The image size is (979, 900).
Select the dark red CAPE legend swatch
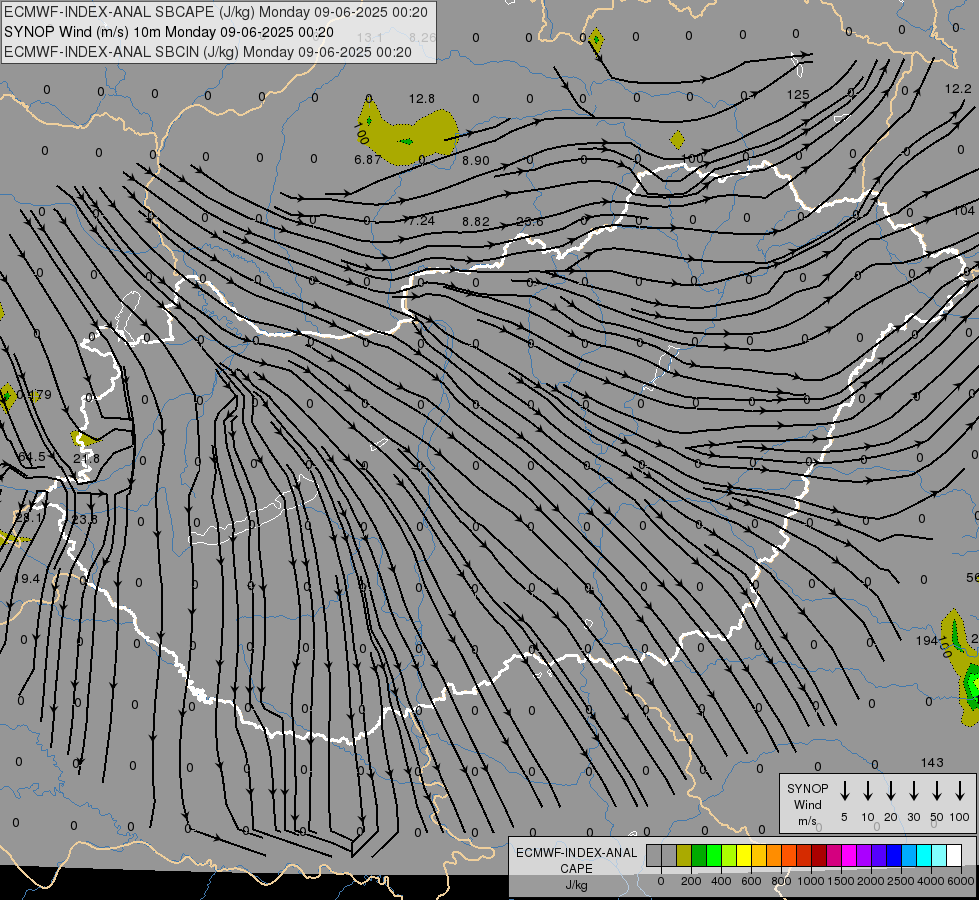click(819, 855)
